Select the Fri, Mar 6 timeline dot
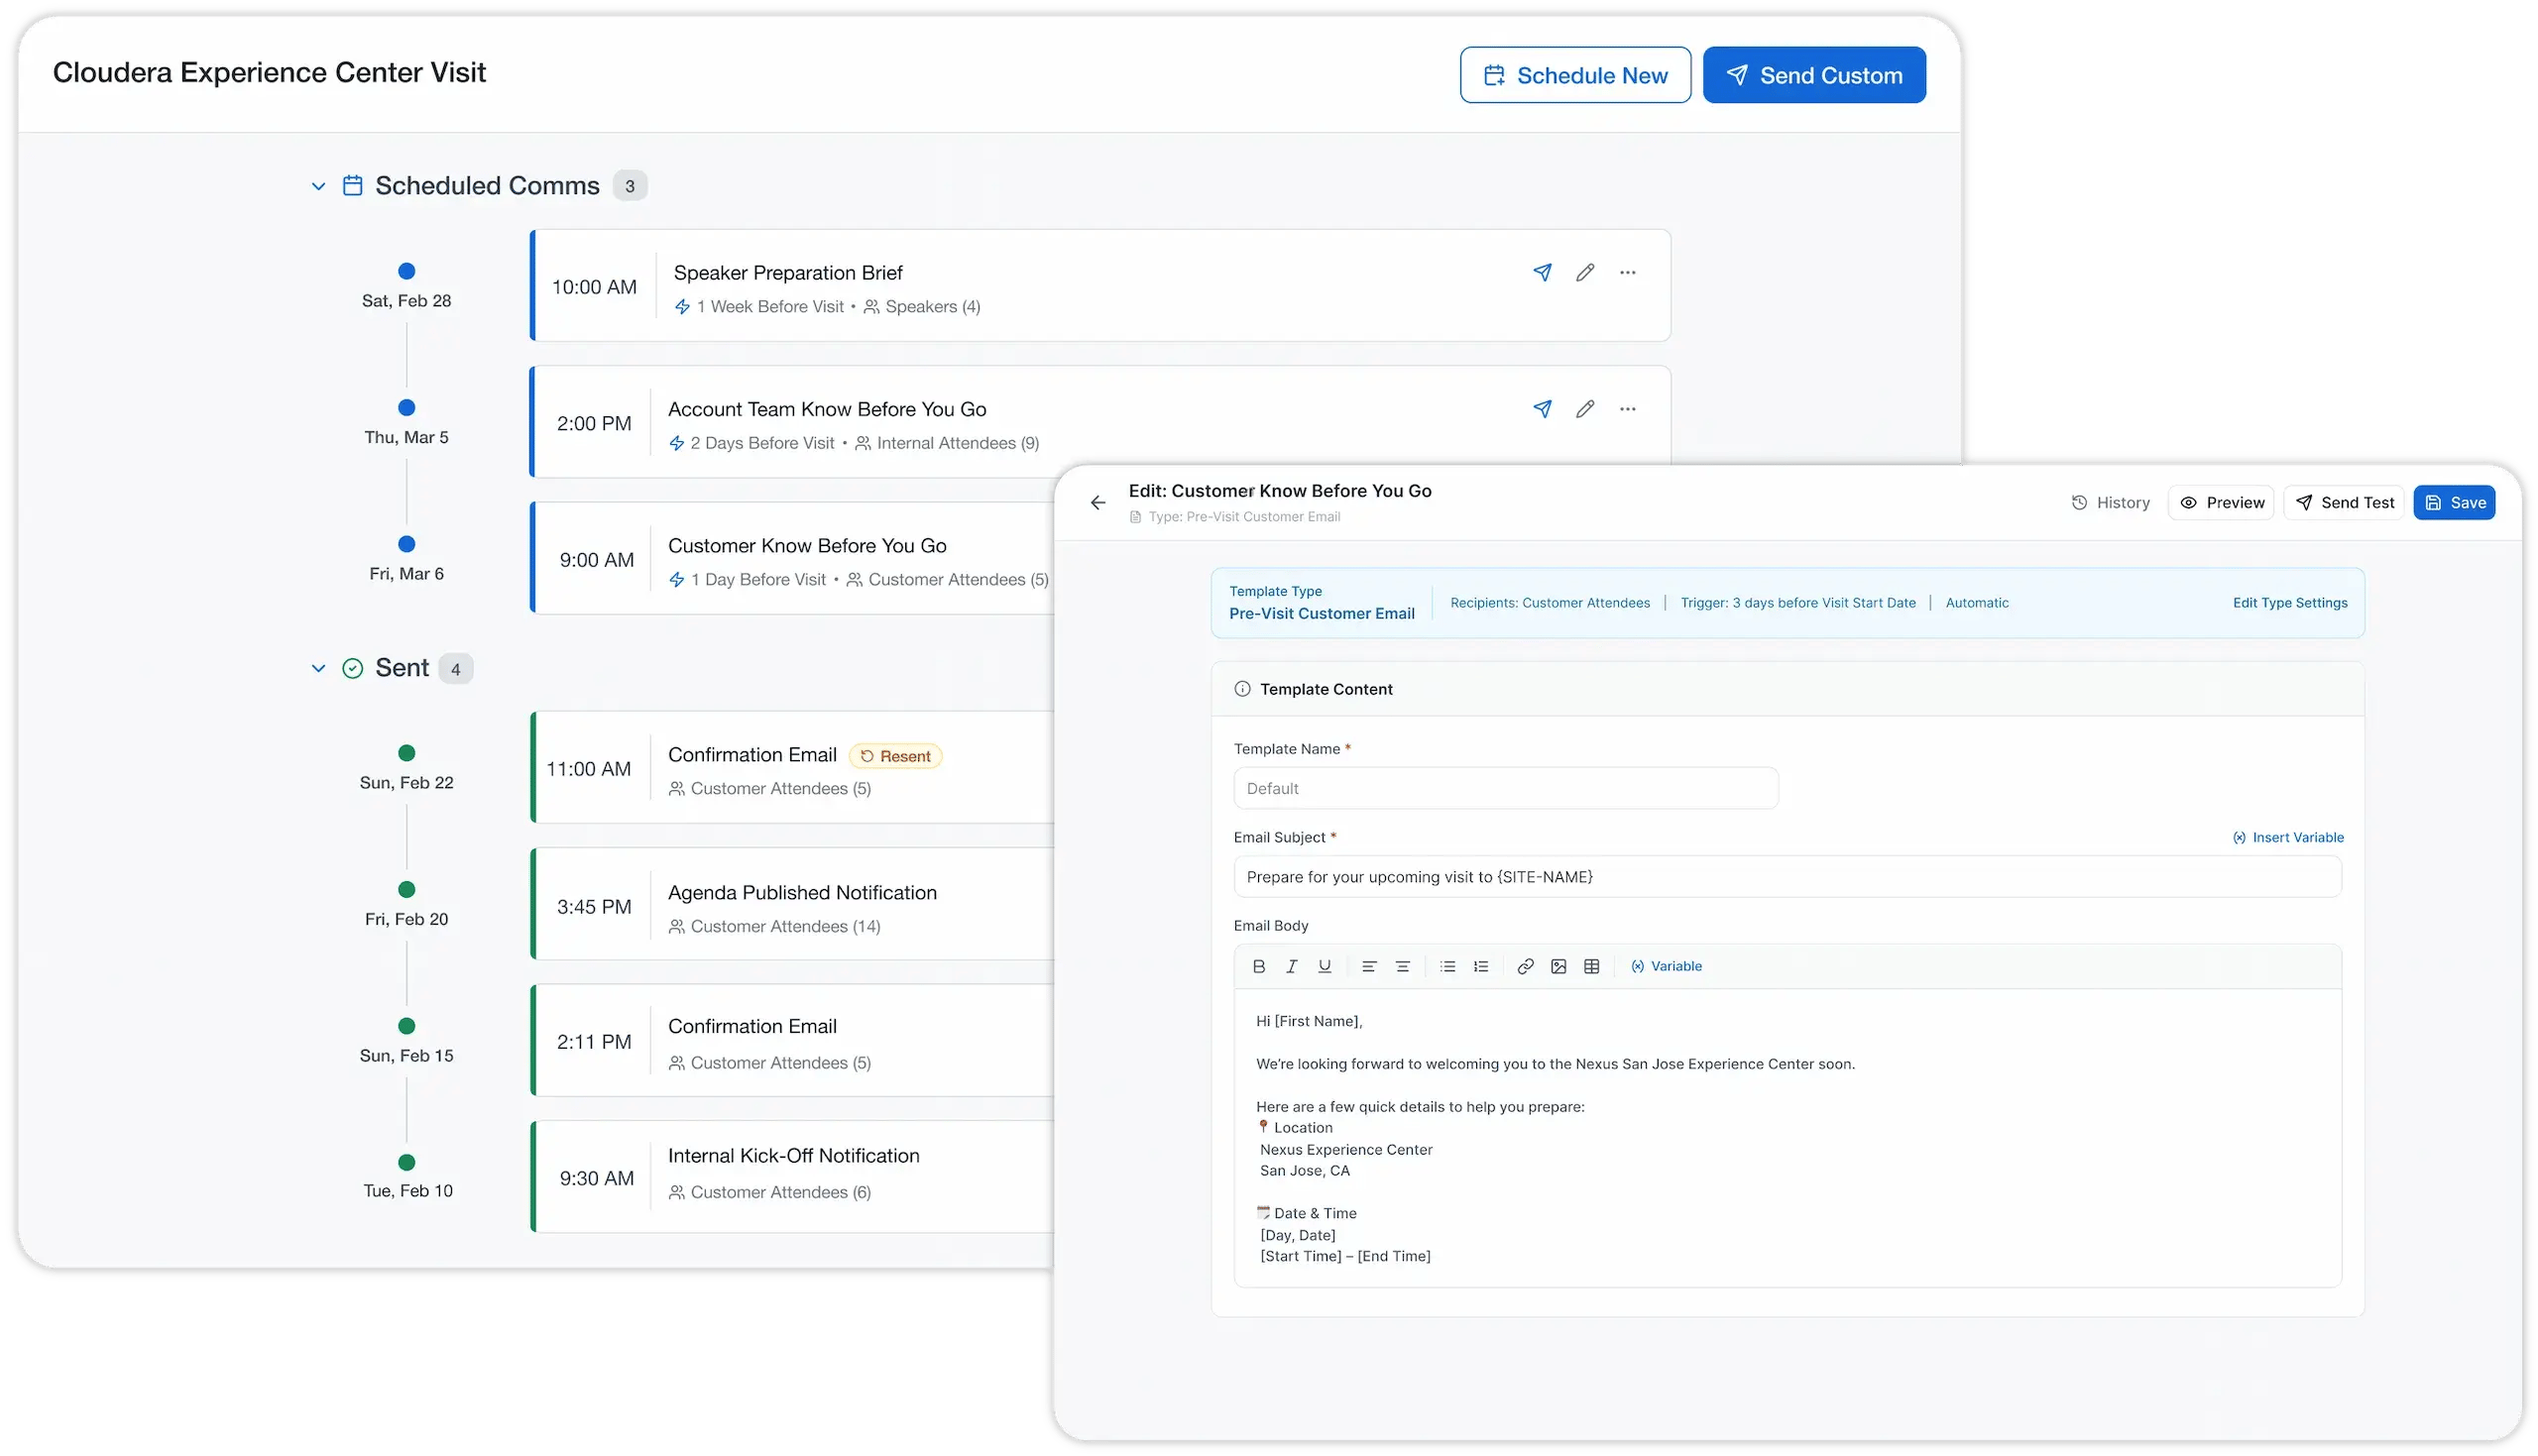Viewport: 2538px width, 1456px height. pyautogui.click(x=406, y=544)
